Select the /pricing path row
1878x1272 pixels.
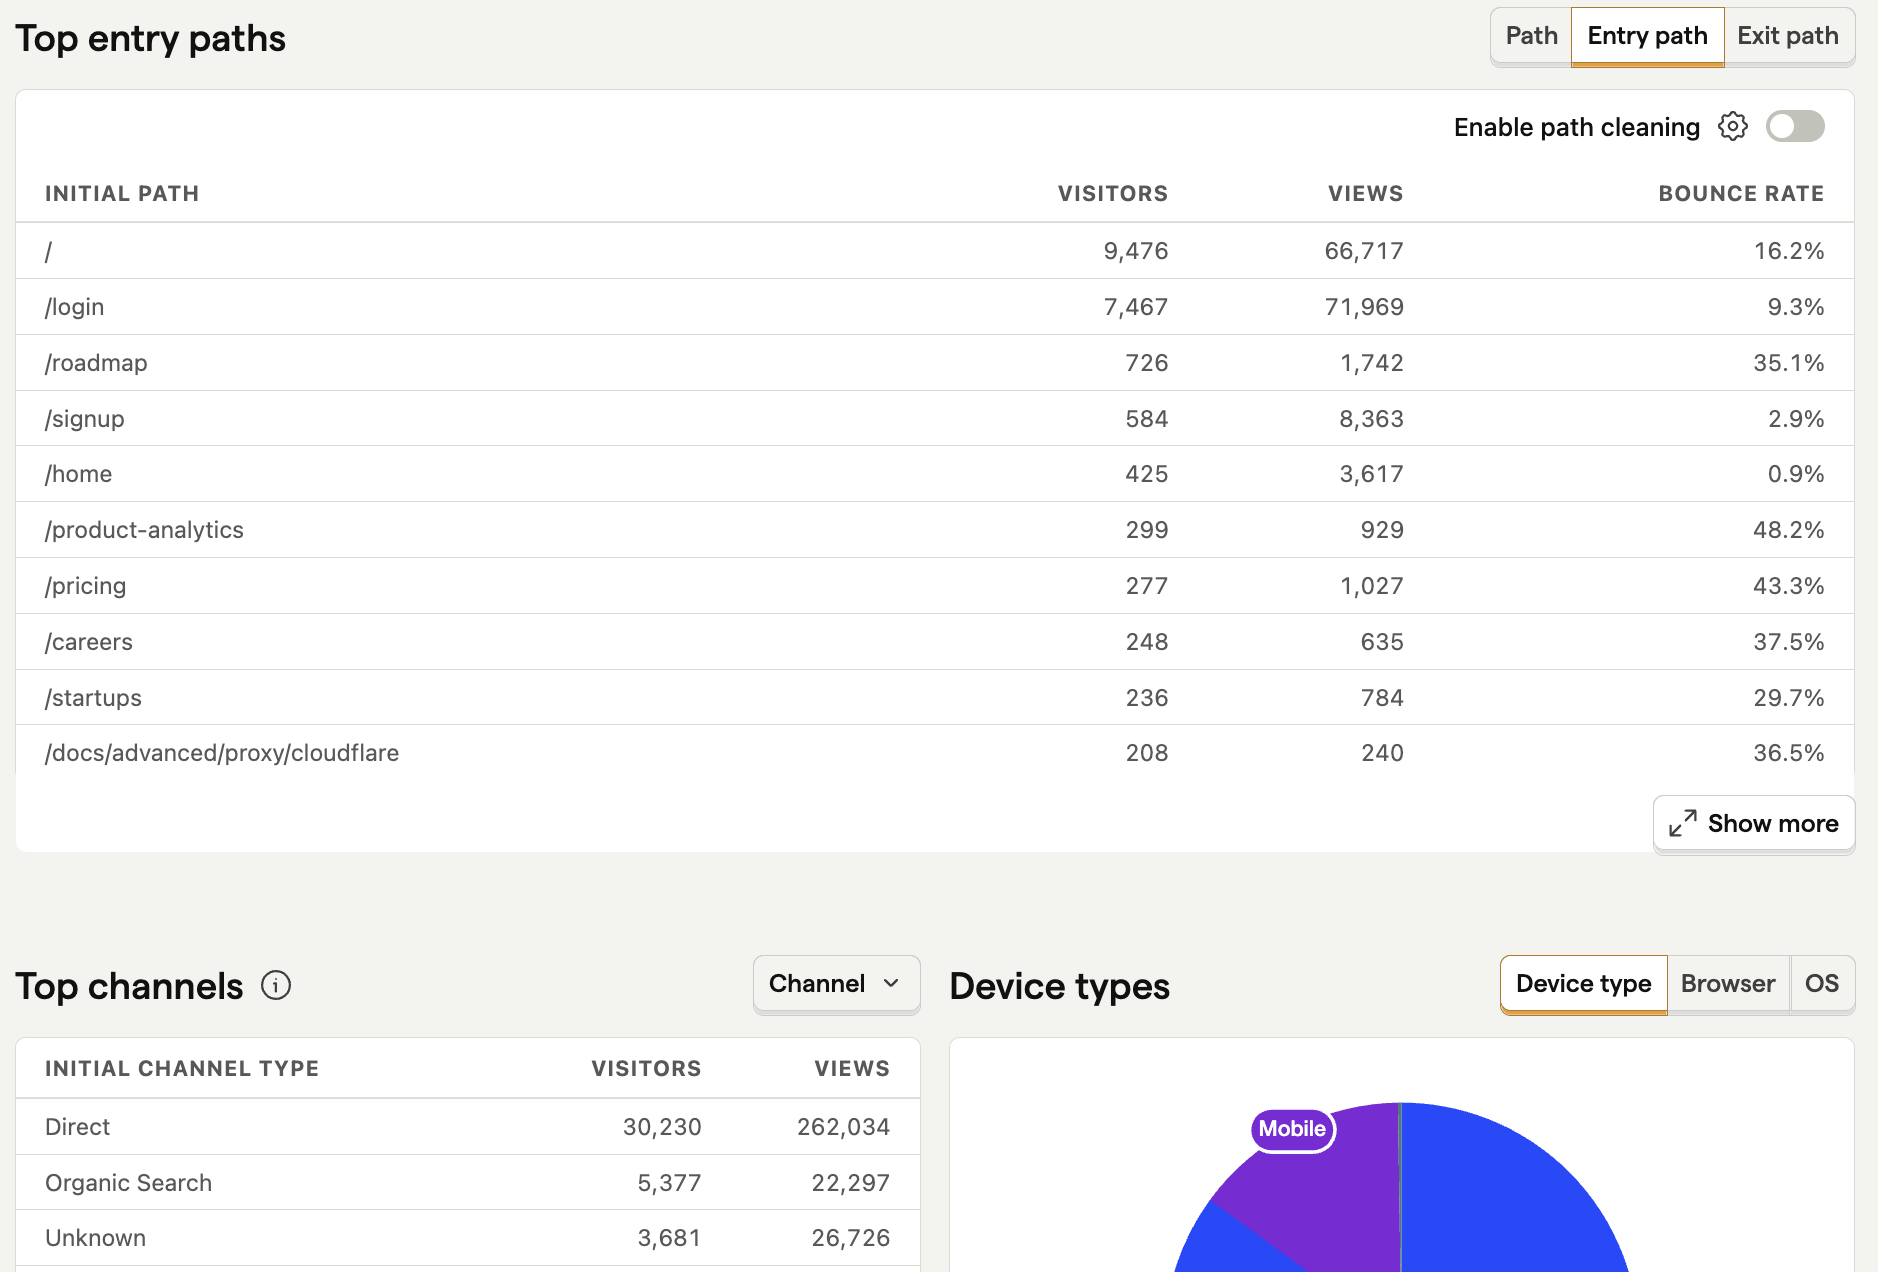point(935,586)
